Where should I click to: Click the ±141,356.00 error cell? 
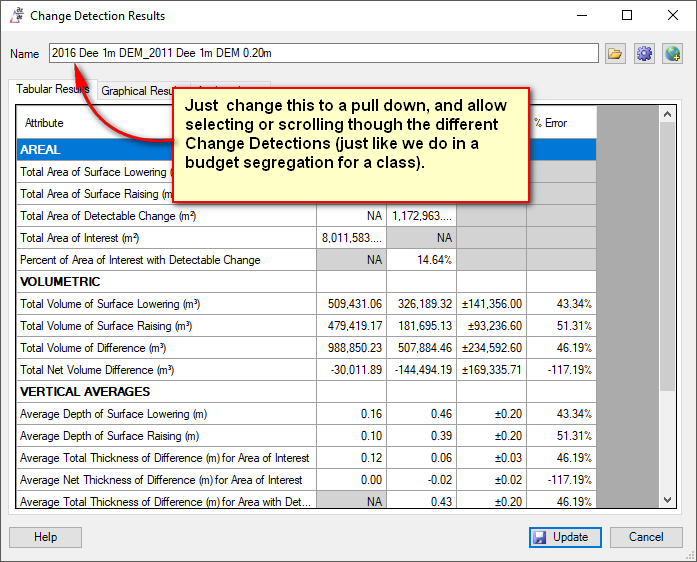pos(492,304)
